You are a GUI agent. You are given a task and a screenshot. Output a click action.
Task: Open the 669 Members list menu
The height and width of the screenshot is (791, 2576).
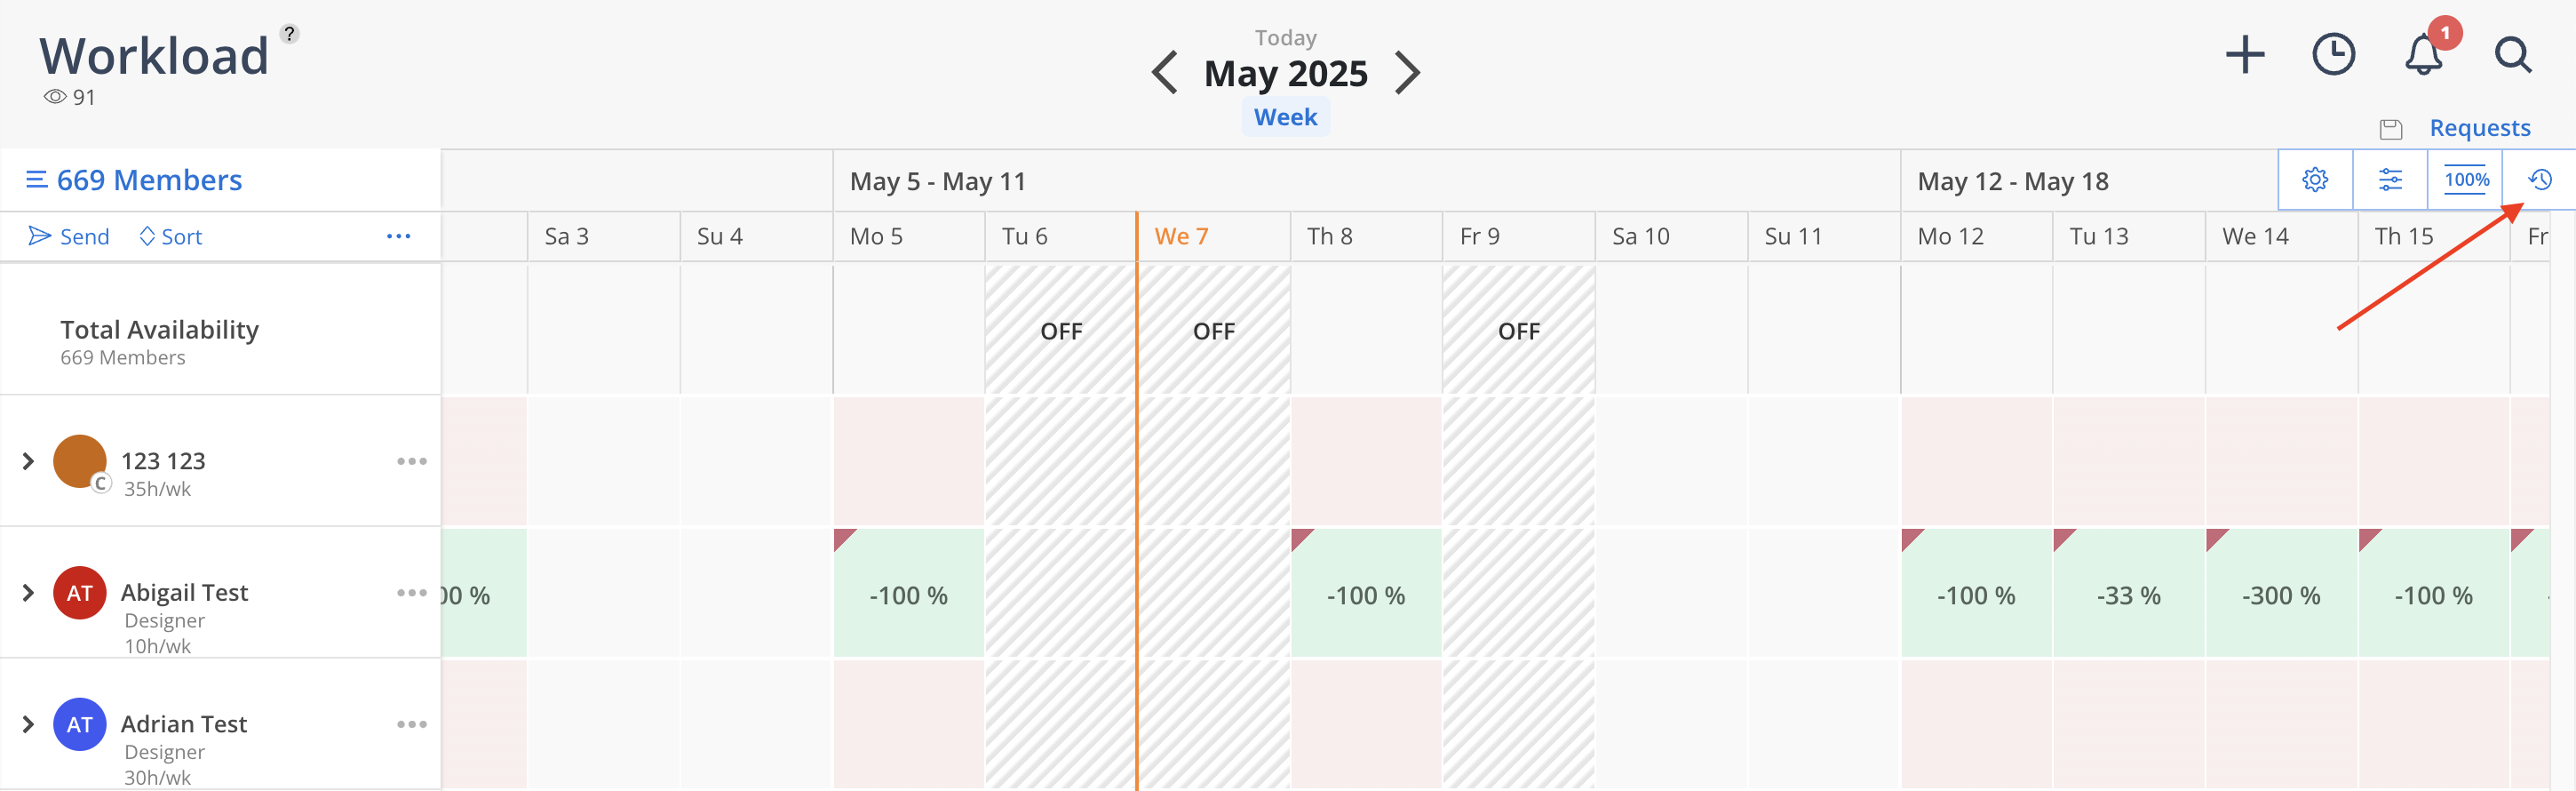pyautogui.click(x=134, y=180)
